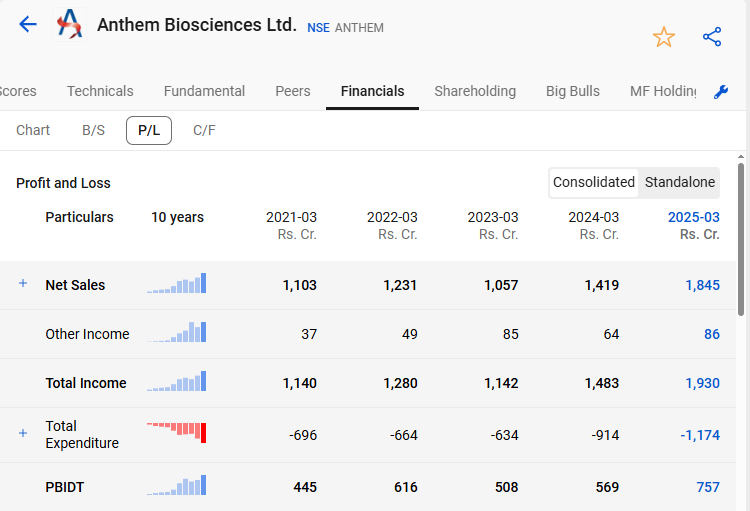This screenshot has height=511, width=750.
Task: Show the C/F cash flow
Action: (204, 130)
